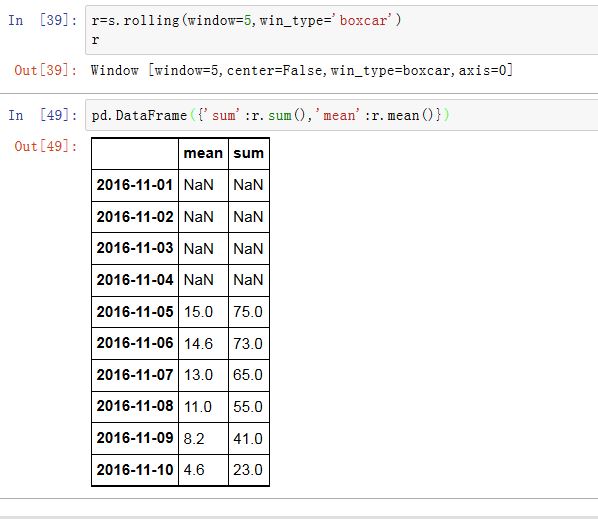Click the Out[49] prompt label

[x=46, y=146]
